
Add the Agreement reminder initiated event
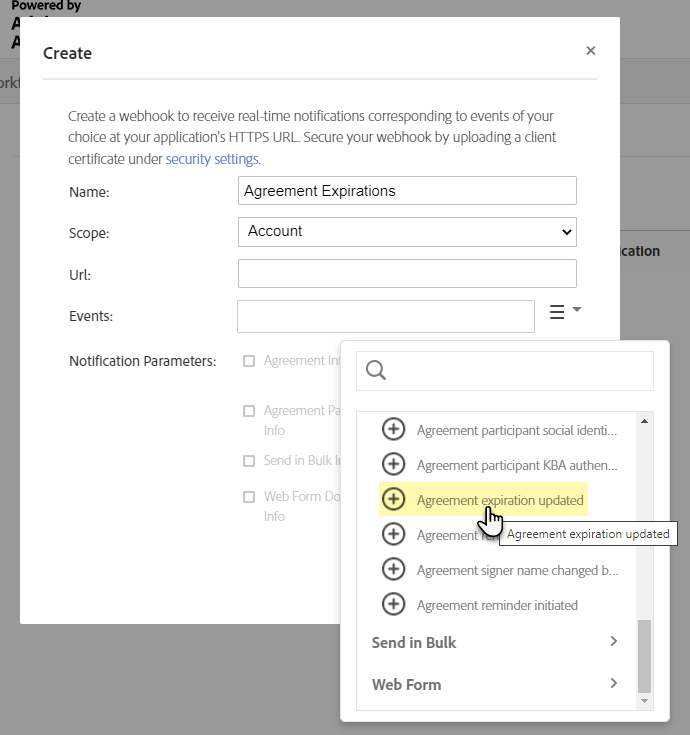(x=394, y=605)
